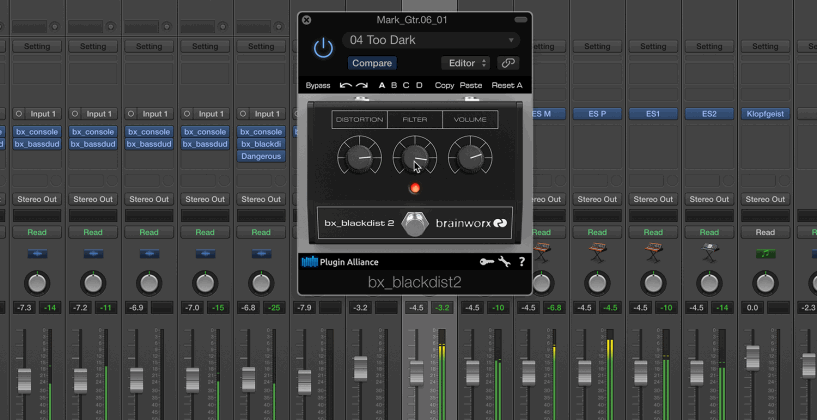Screen dimensions: 817x420
Task: Click the volume fader of the -7.3 channel
Action: point(24,380)
